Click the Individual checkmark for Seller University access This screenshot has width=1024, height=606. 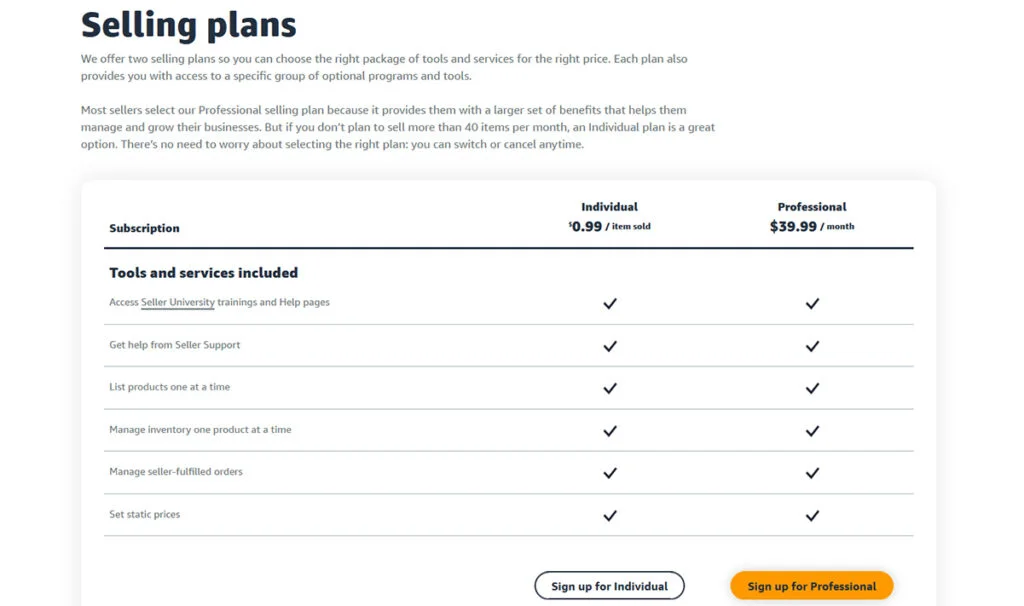pos(610,302)
